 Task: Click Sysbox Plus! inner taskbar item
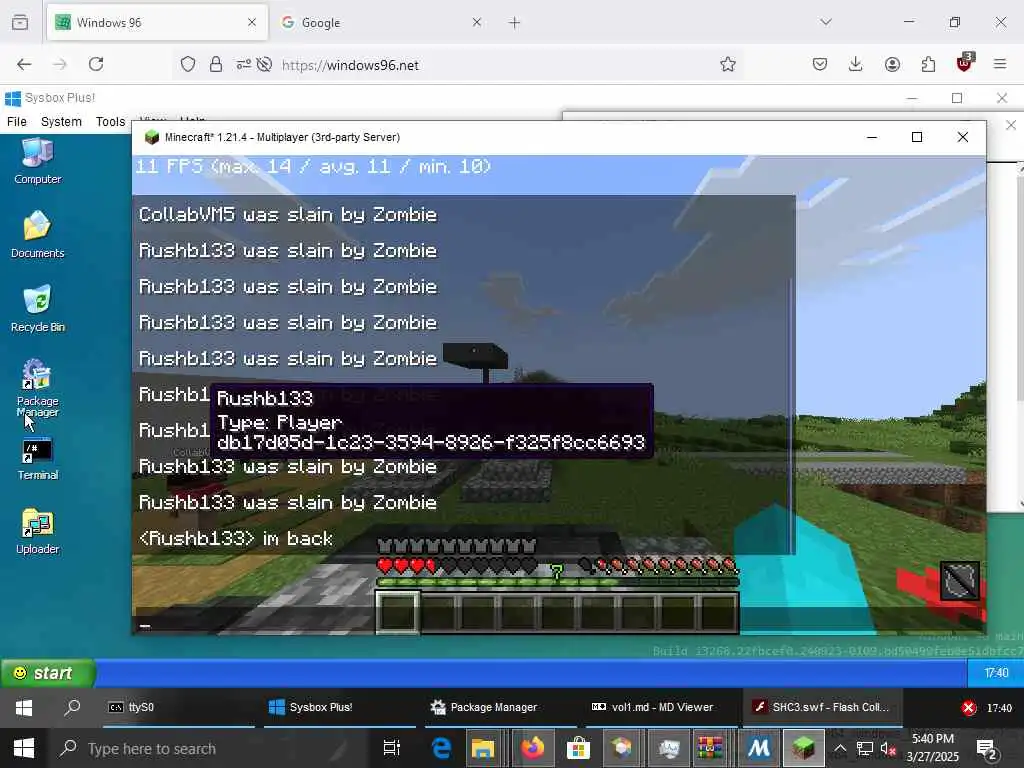point(340,707)
